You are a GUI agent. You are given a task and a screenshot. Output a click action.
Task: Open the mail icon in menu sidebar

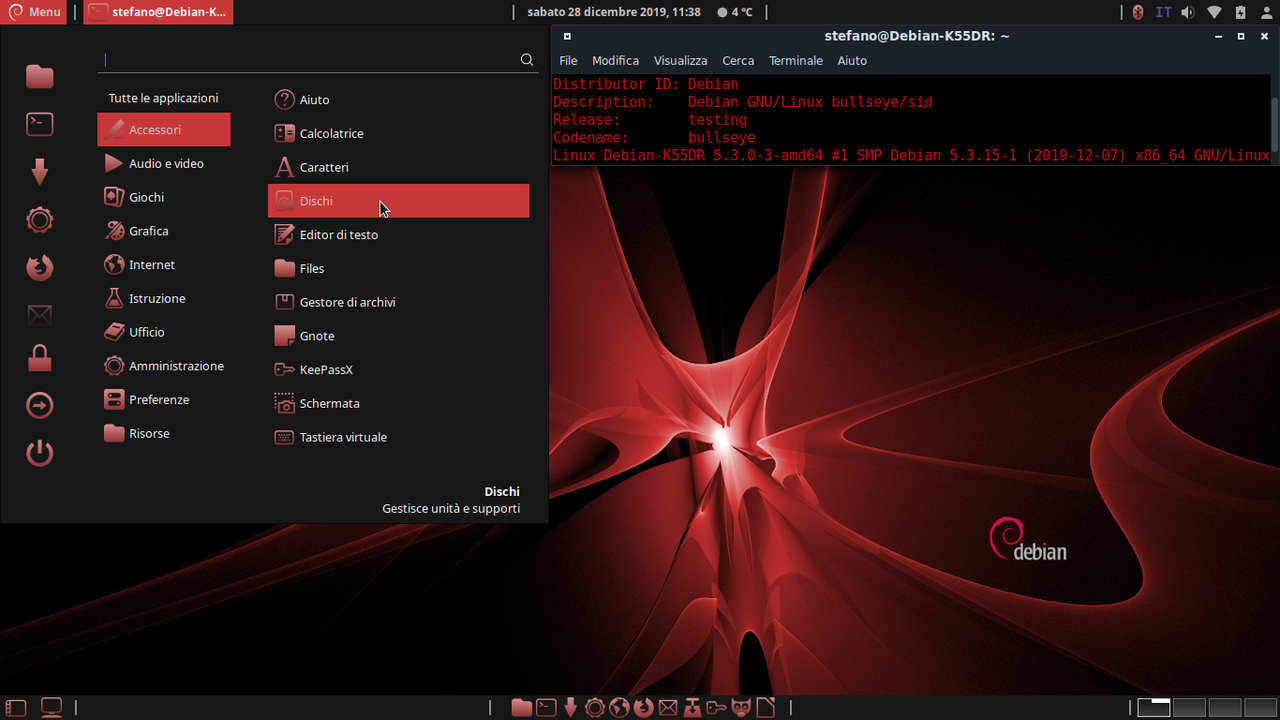coord(40,315)
